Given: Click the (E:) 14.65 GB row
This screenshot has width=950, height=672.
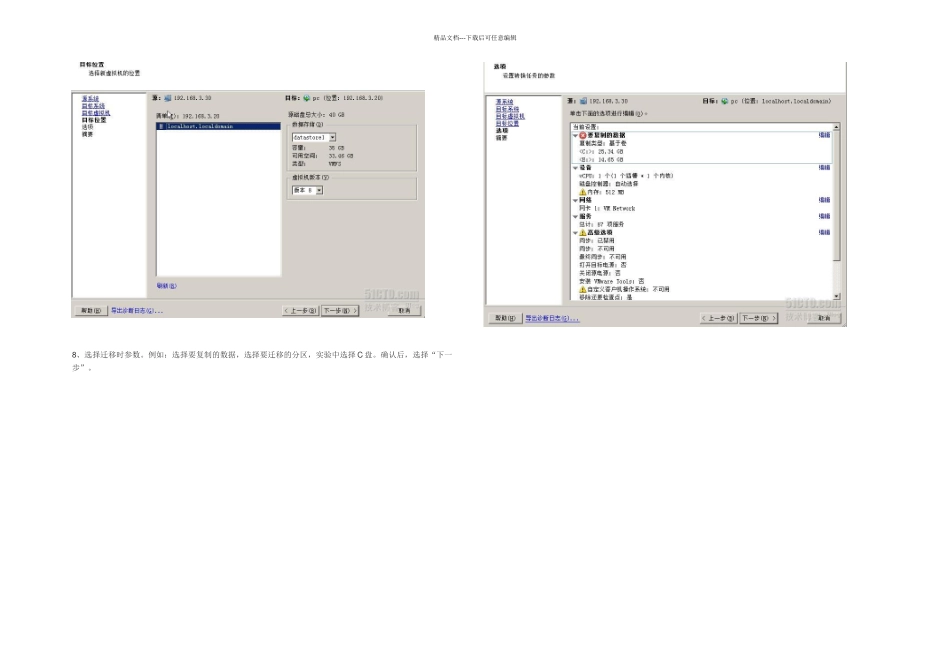Looking at the screenshot, I should click(601, 160).
